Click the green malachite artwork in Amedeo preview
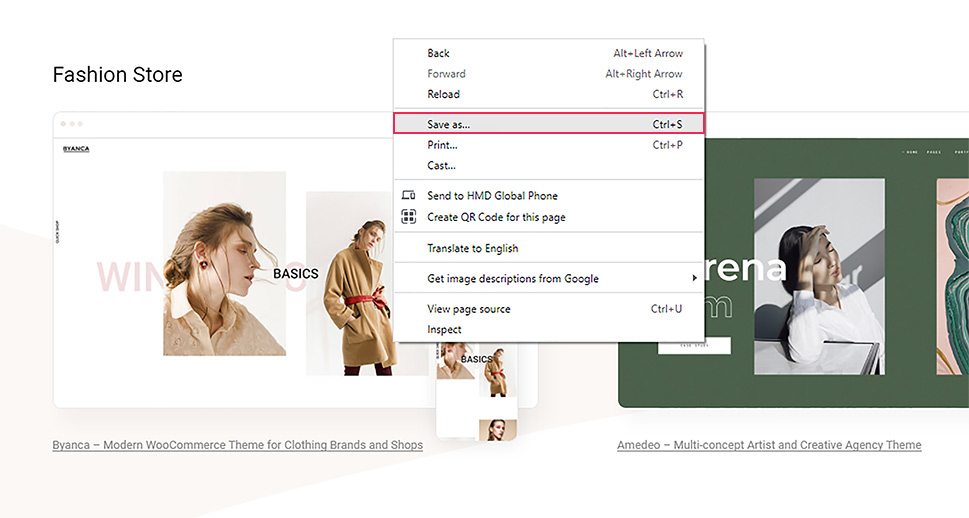This screenshot has width=969, height=518. tap(952, 276)
